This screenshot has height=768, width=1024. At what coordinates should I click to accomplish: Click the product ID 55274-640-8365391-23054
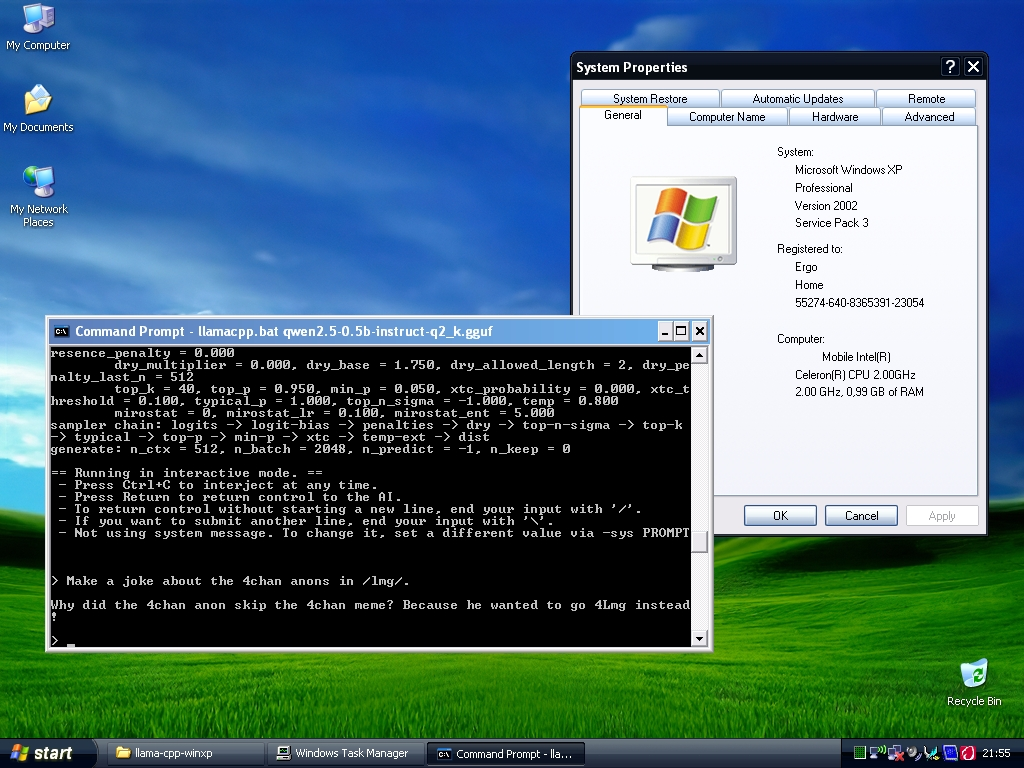click(859, 302)
